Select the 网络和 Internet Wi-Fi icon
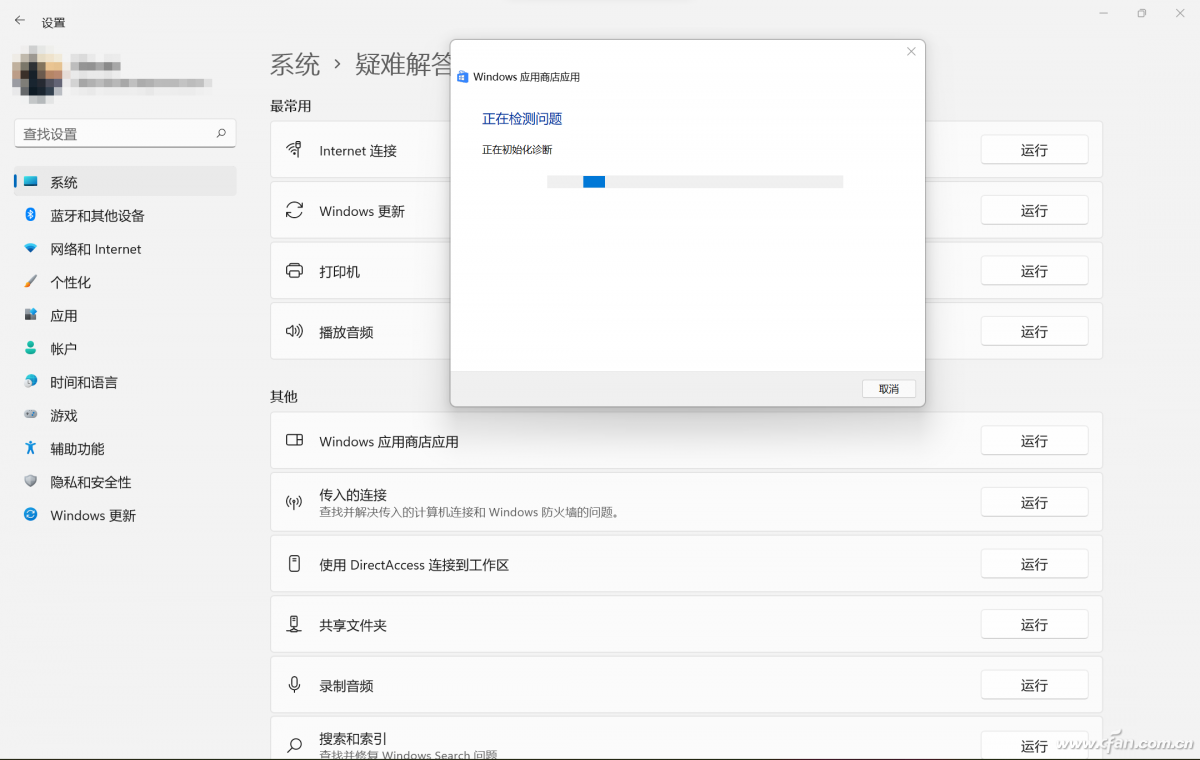Viewport: 1200px width, 760px height. pyautogui.click(x=30, y=249)
